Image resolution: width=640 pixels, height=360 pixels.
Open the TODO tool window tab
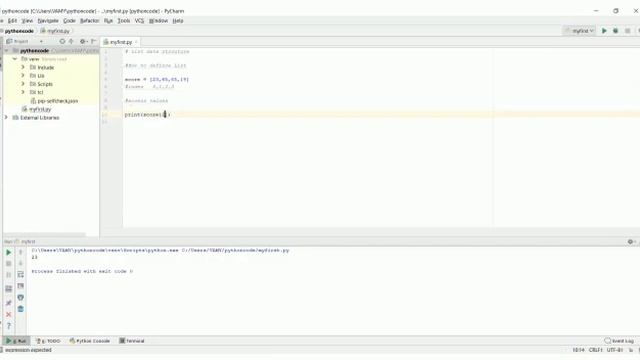pos(48,341)
